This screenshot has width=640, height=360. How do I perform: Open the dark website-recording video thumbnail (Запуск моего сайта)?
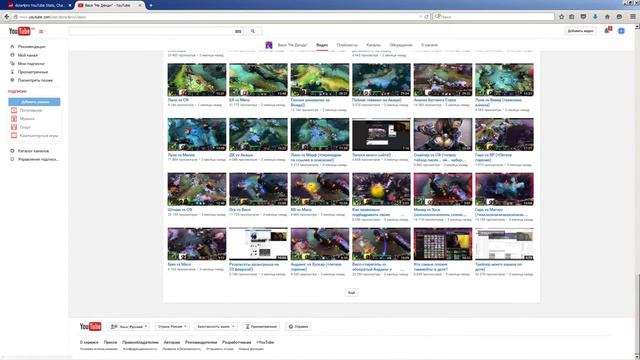tap(381, 135)
